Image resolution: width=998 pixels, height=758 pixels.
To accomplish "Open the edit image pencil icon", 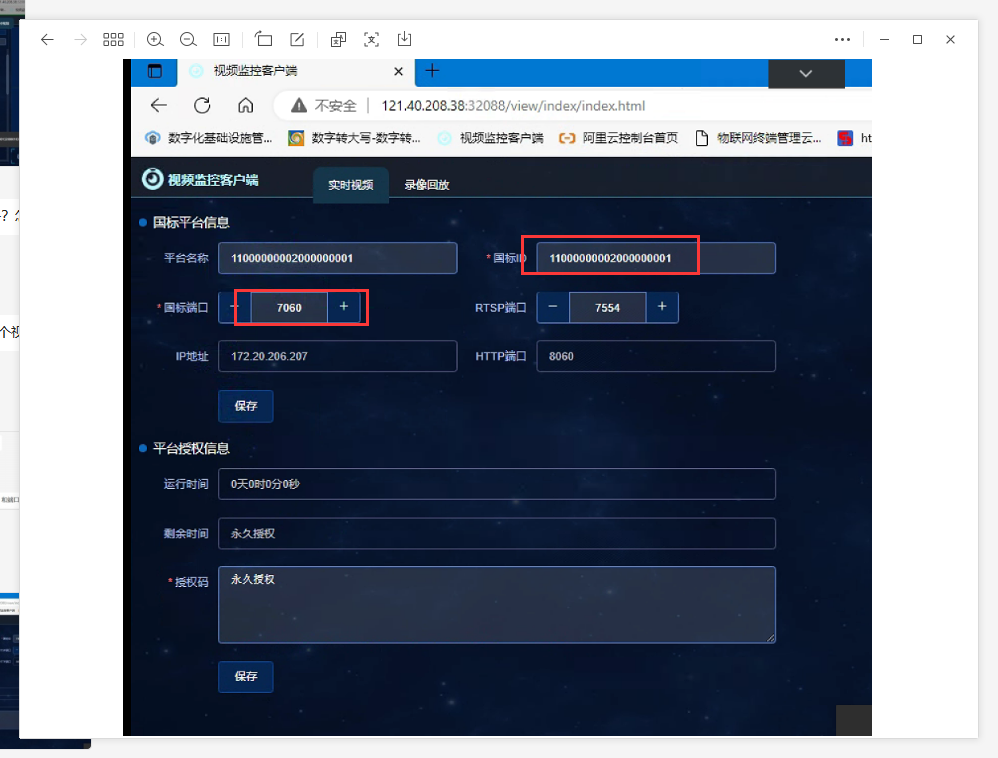I will pyautogui.click(x=297, y=39).
